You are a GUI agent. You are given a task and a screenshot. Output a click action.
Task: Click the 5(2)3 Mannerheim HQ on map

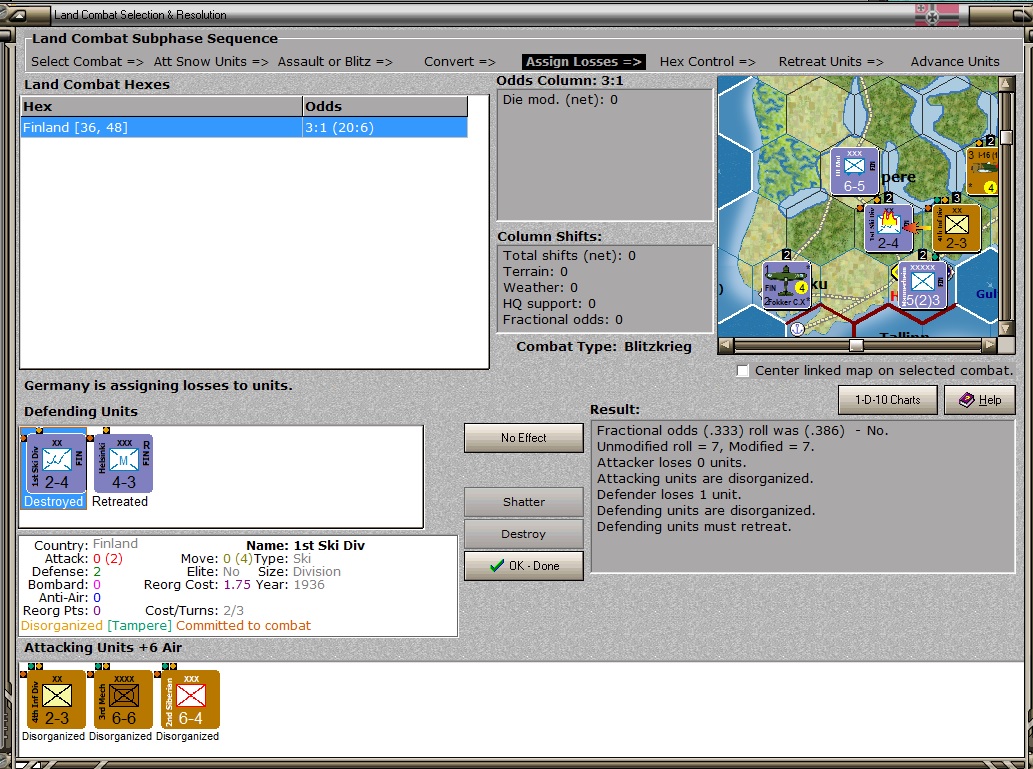(922, 285)
